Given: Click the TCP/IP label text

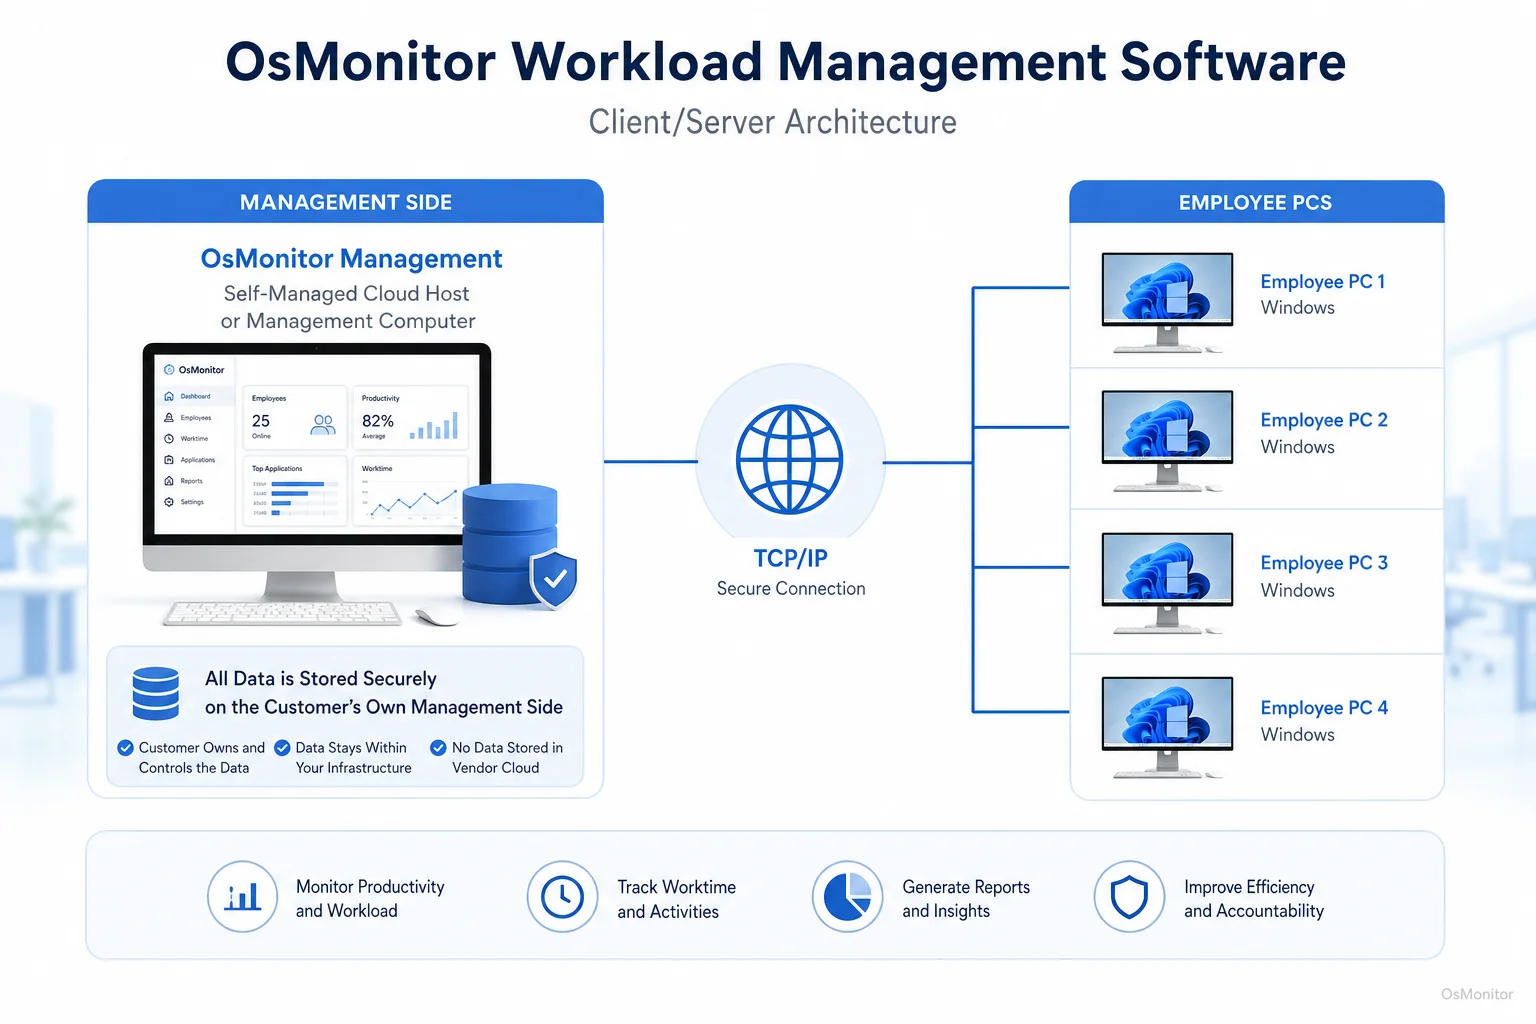Looking at the screenshot, I should click(x=790, y=558).
